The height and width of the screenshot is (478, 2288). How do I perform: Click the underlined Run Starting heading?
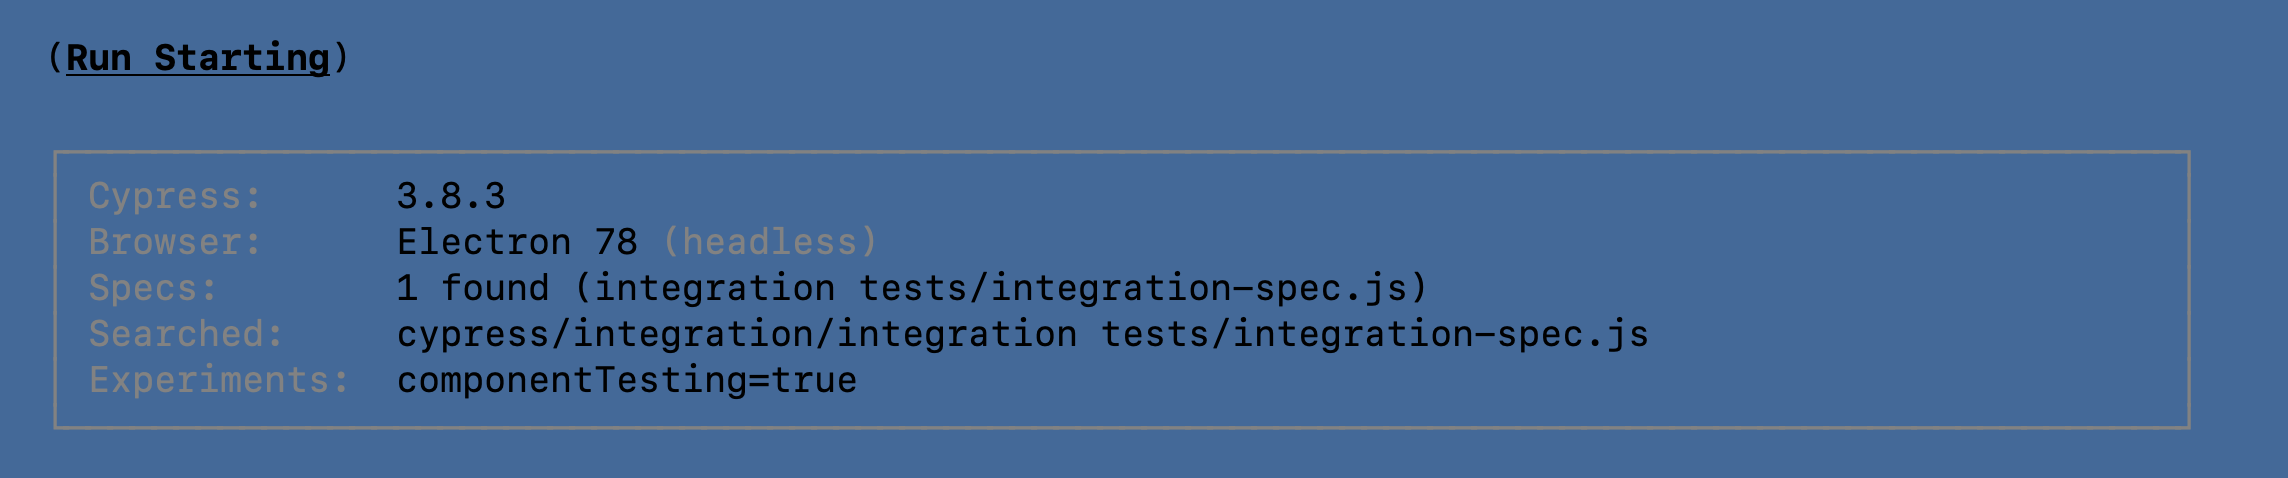point(198,58)
